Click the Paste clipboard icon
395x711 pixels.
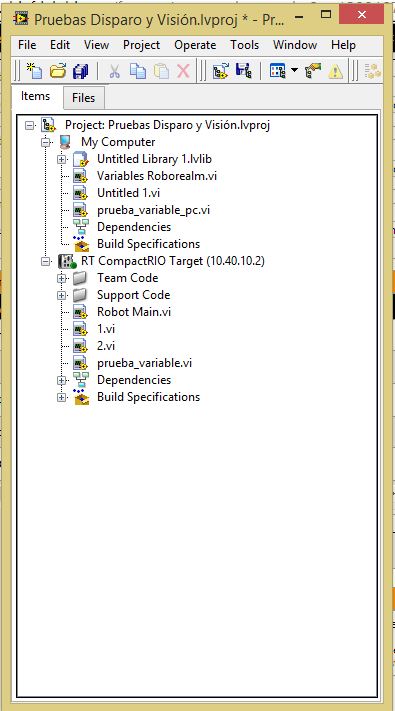pyautogui.click(x=161, y=71)
